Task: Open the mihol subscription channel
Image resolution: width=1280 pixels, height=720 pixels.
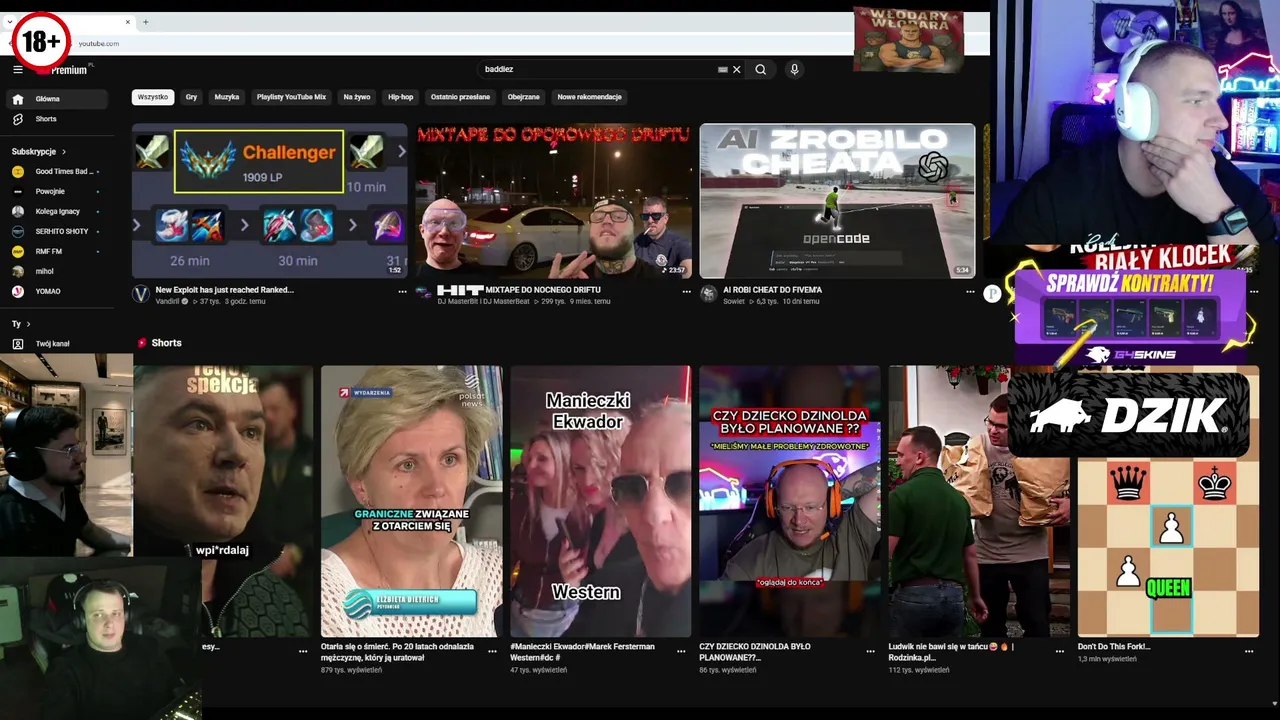Action: pos(57,271)
